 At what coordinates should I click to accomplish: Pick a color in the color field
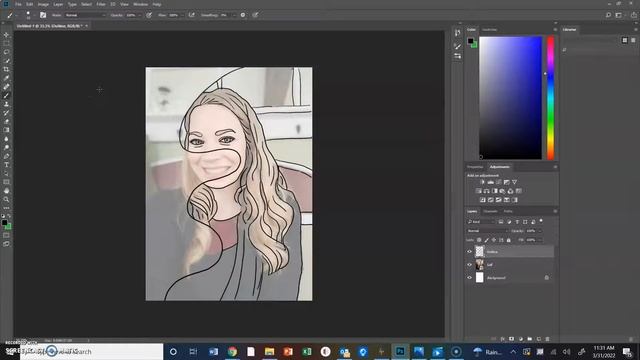pos(511,98)
